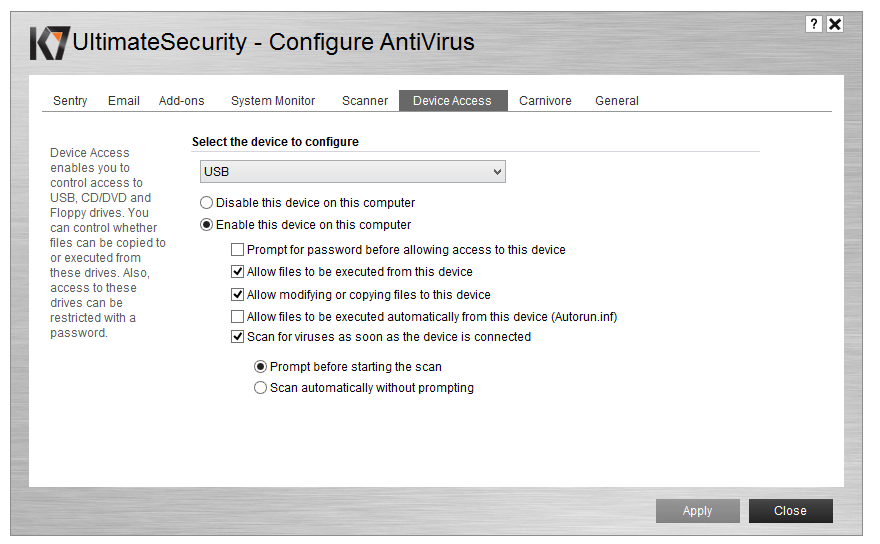Toggle Scan for viruses when device connected
This screenshot has height=544, width=880.
pos(238,337)
